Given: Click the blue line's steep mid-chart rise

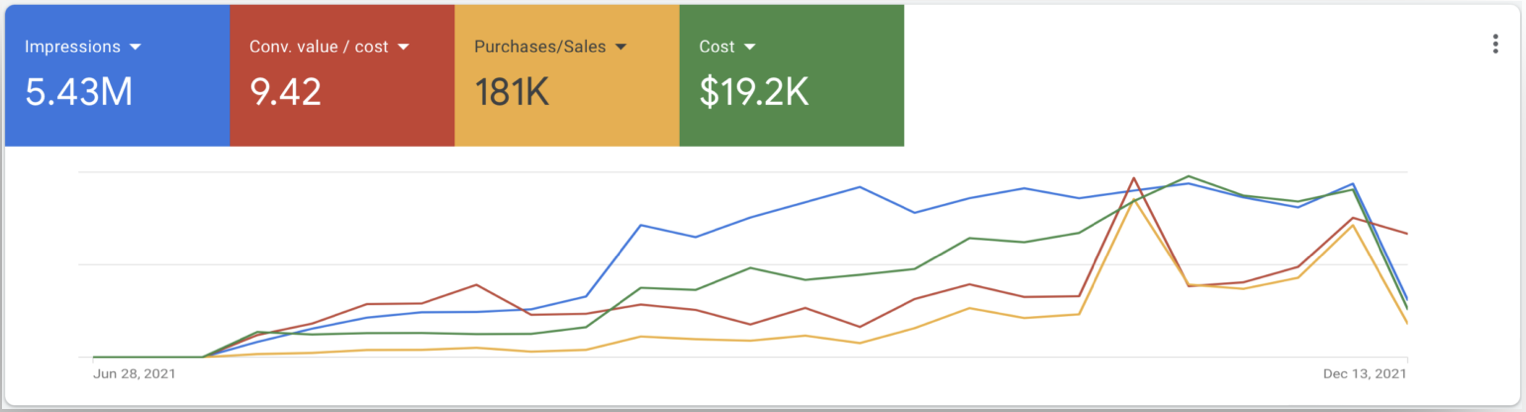Looking at the screenshot, I should 614,260.
